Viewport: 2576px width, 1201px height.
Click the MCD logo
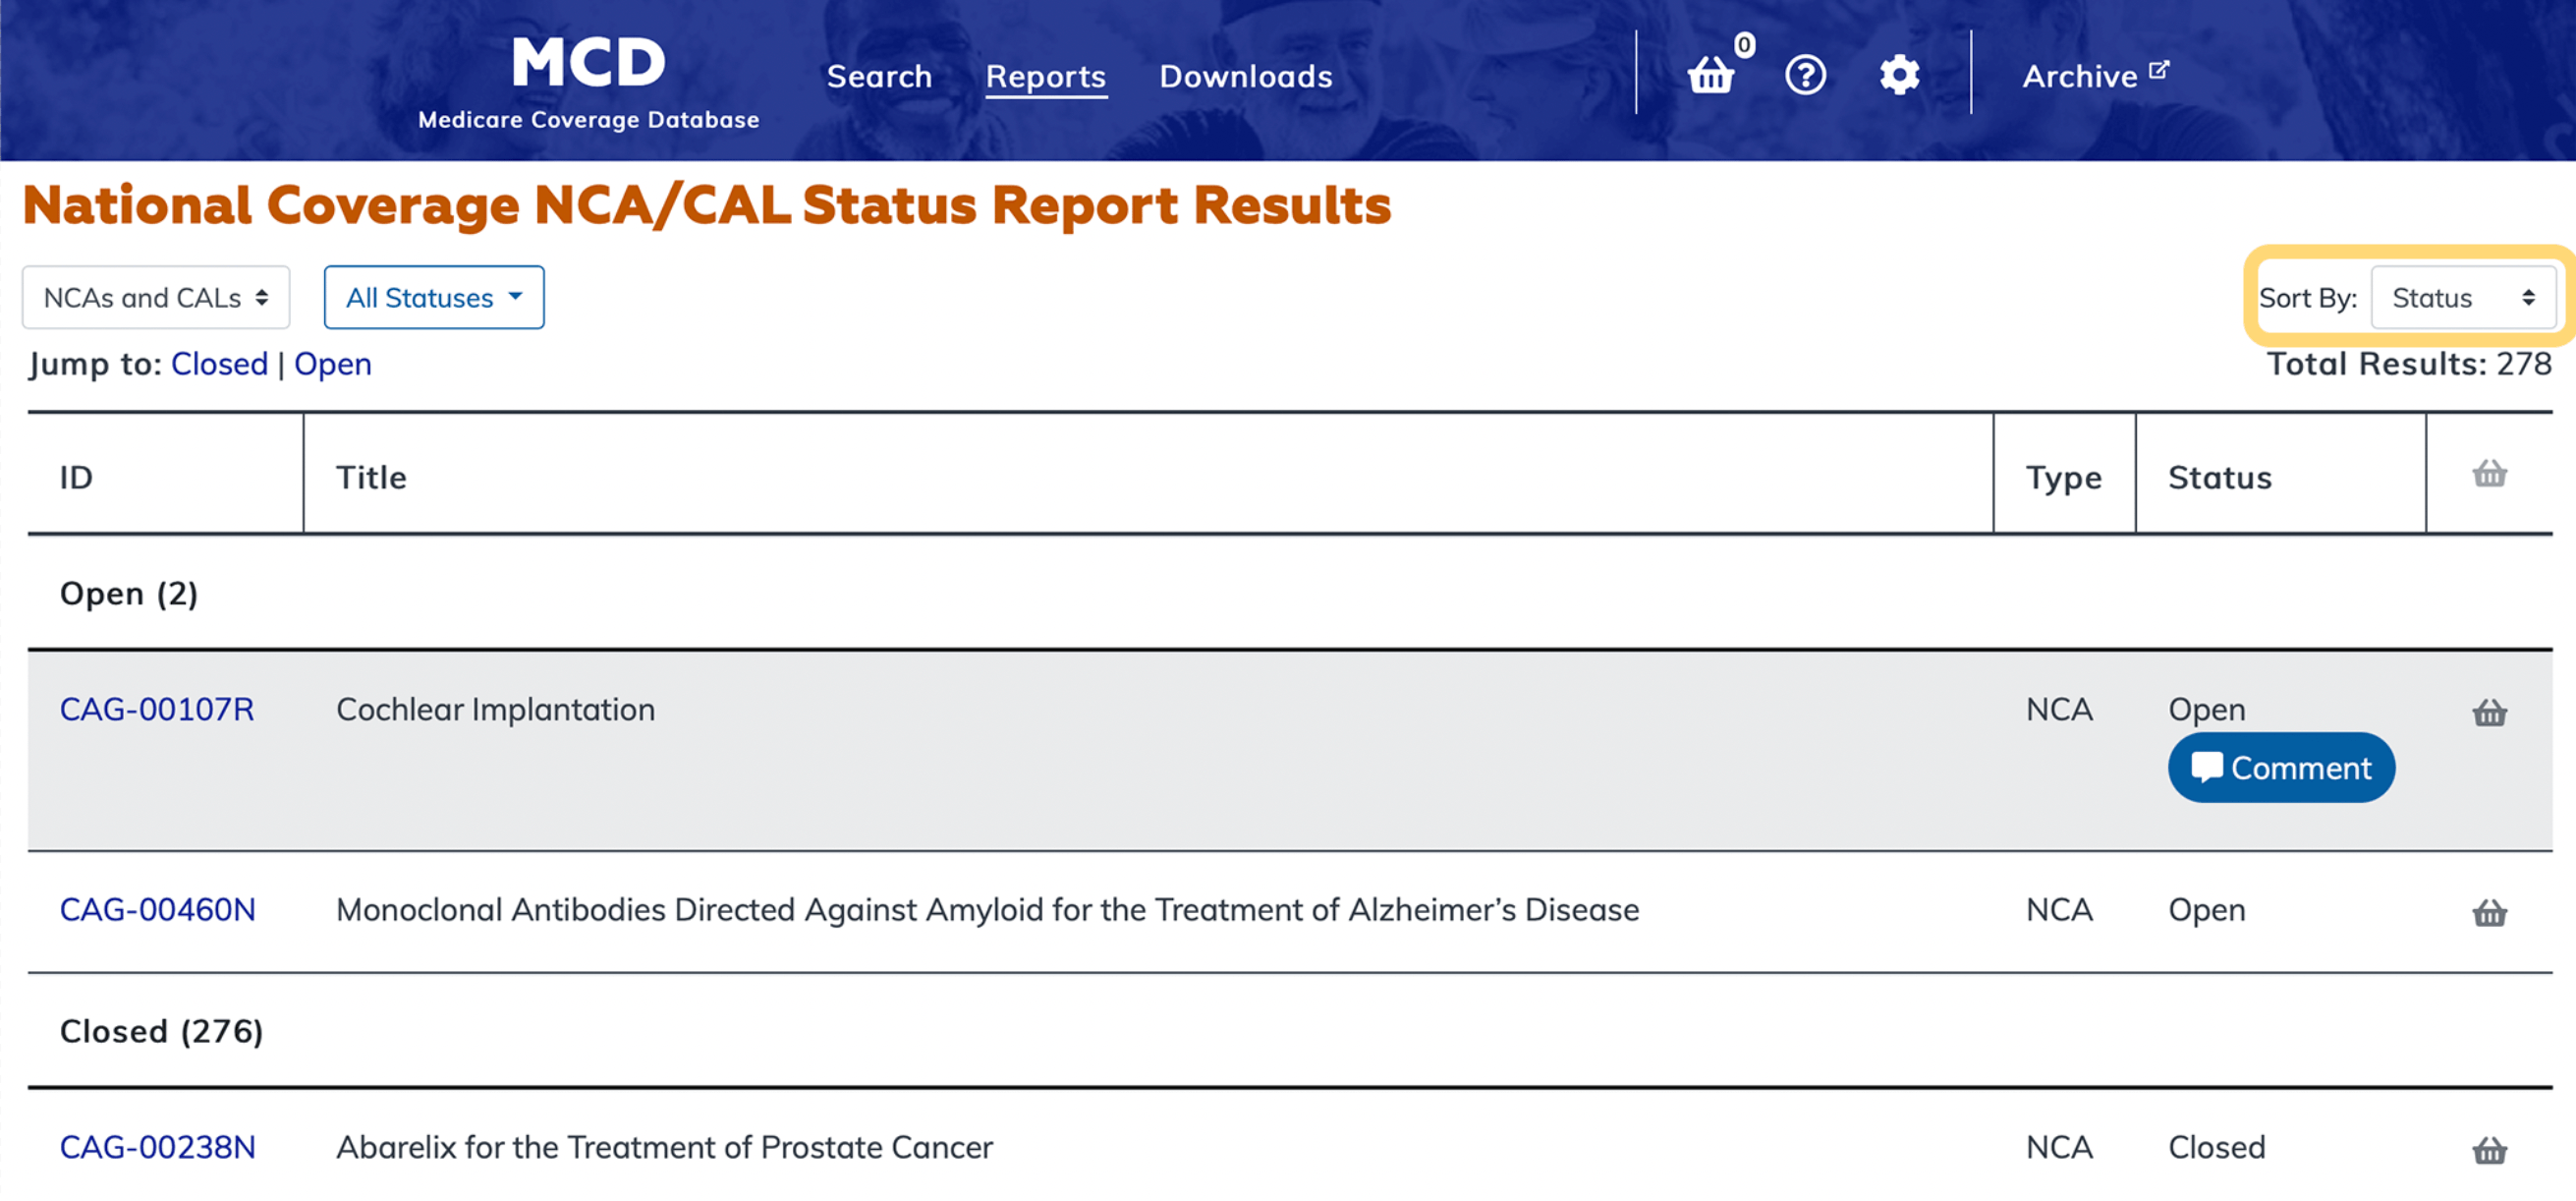(588, 80)
